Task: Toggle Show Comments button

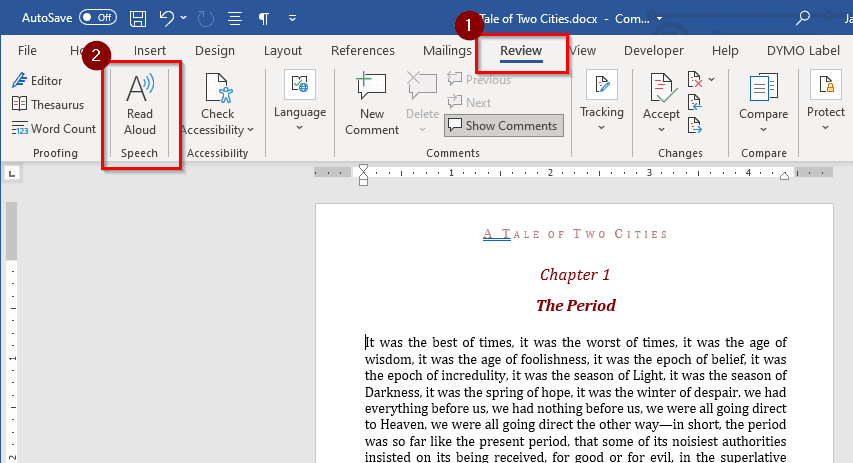Action: point(504,126)
